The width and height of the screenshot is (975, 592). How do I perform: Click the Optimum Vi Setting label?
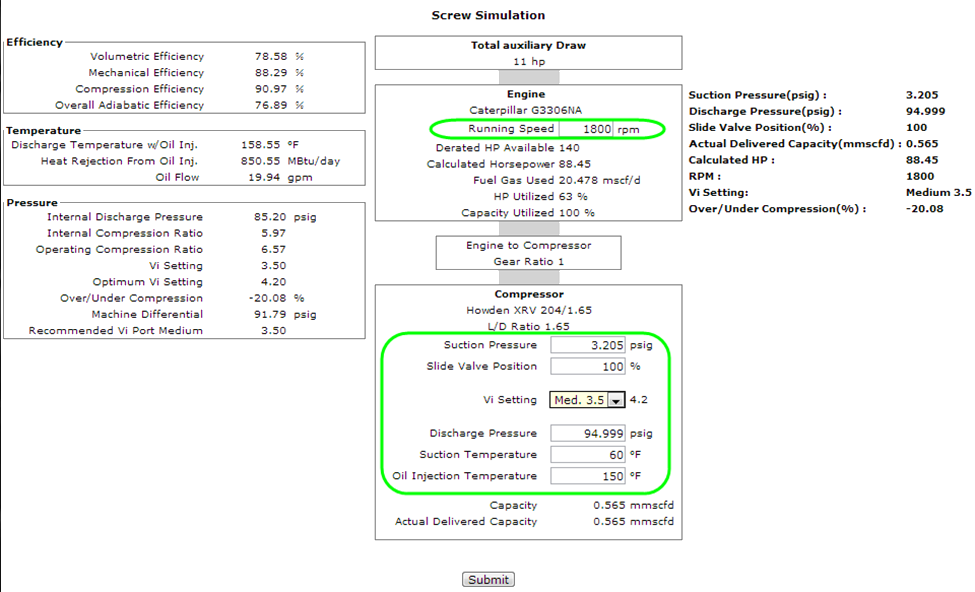tap(148, 282)
